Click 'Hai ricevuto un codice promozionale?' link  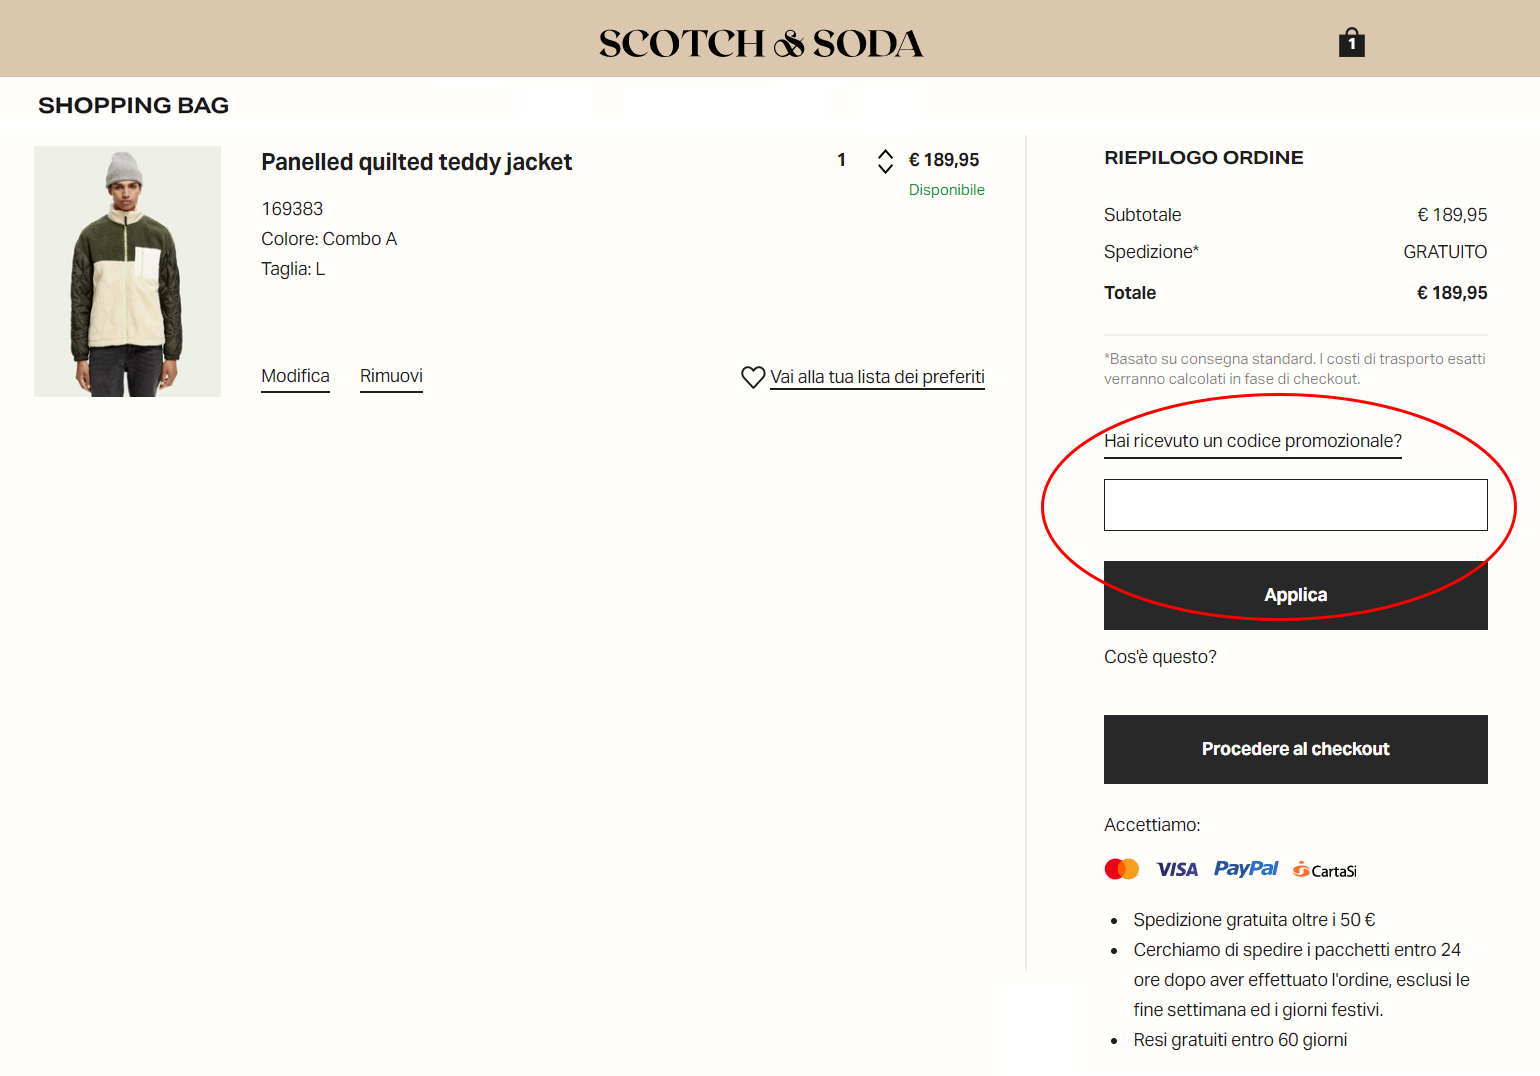pos(1252,441)
